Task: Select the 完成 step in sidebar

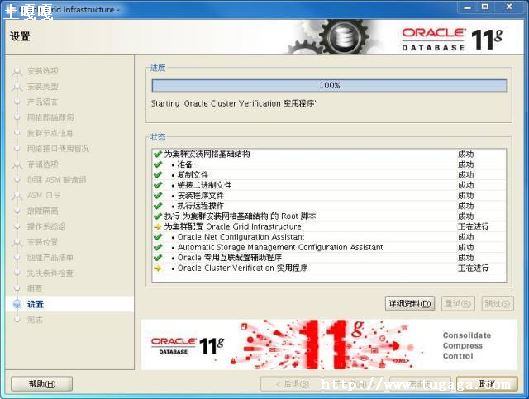Action: (x=35, y=319)
